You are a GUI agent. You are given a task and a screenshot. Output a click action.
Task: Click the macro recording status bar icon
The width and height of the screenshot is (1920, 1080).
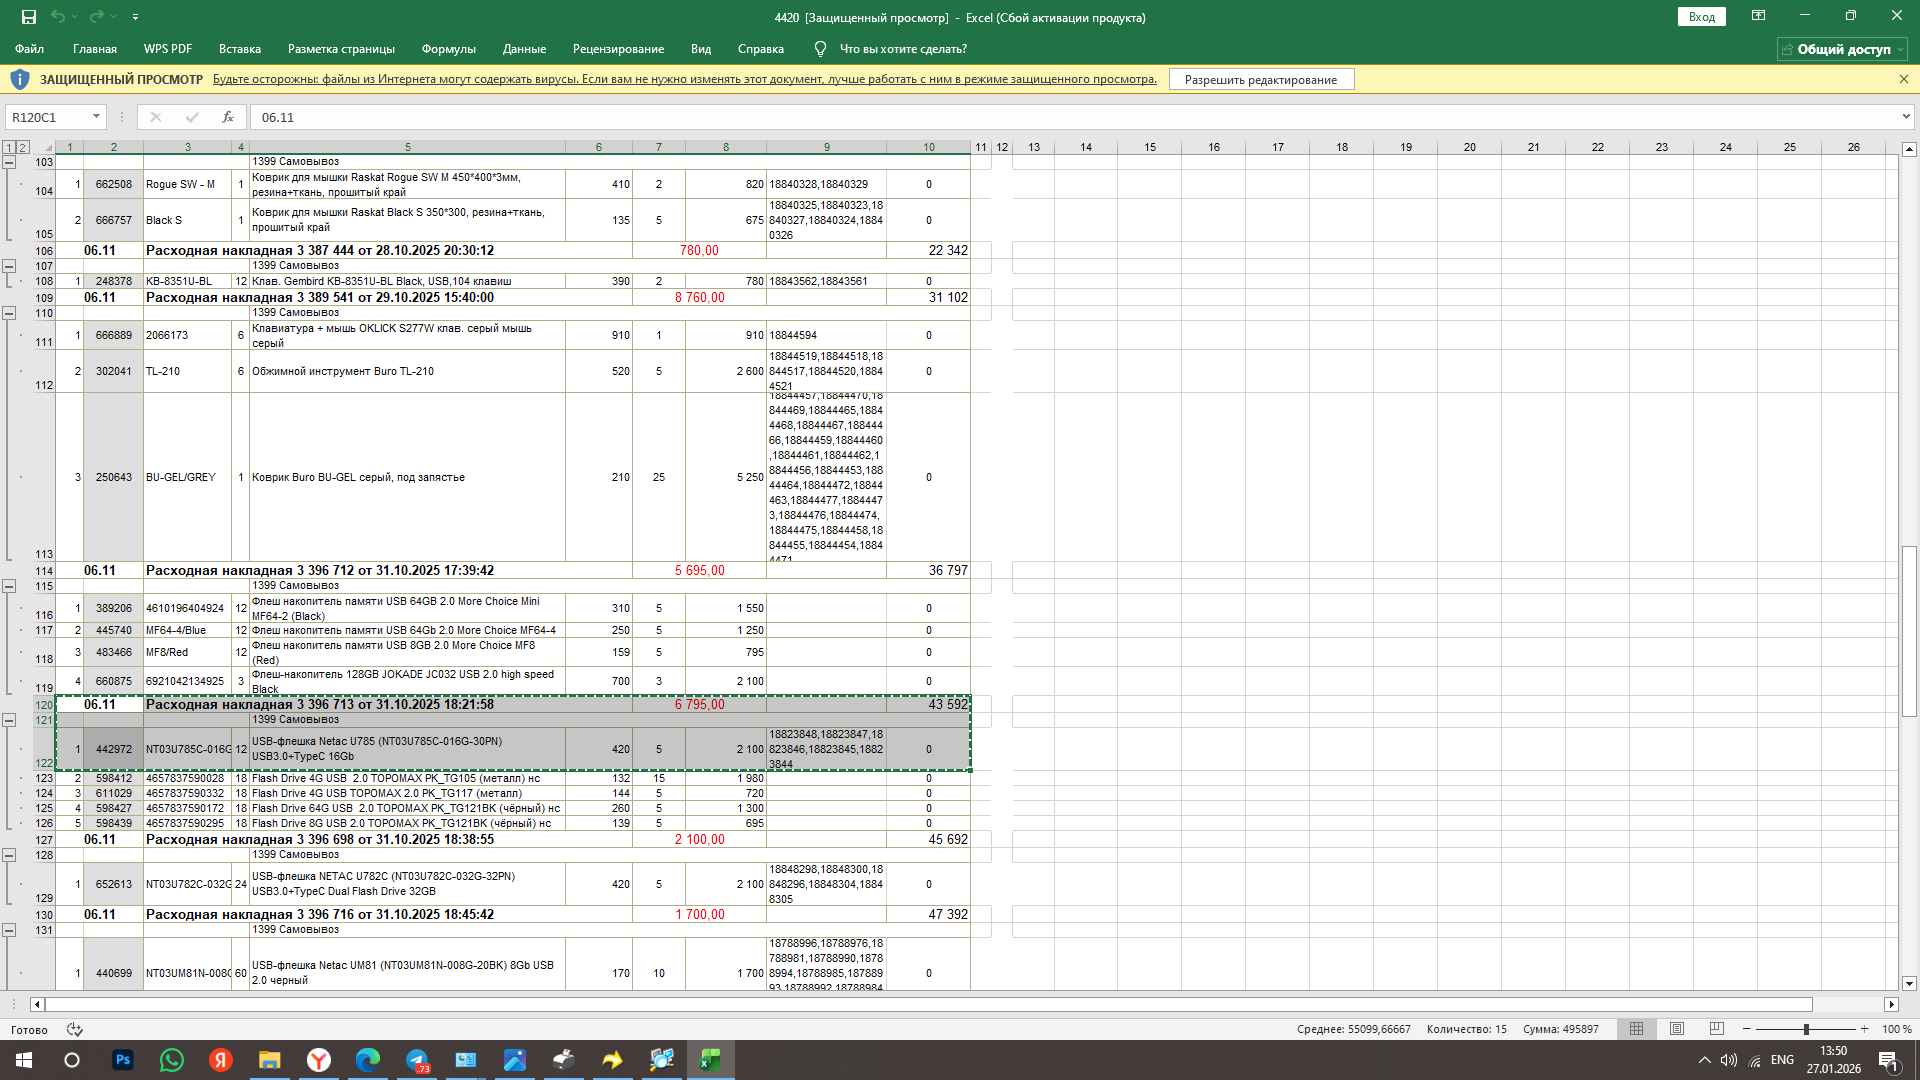coord(74,1029)
